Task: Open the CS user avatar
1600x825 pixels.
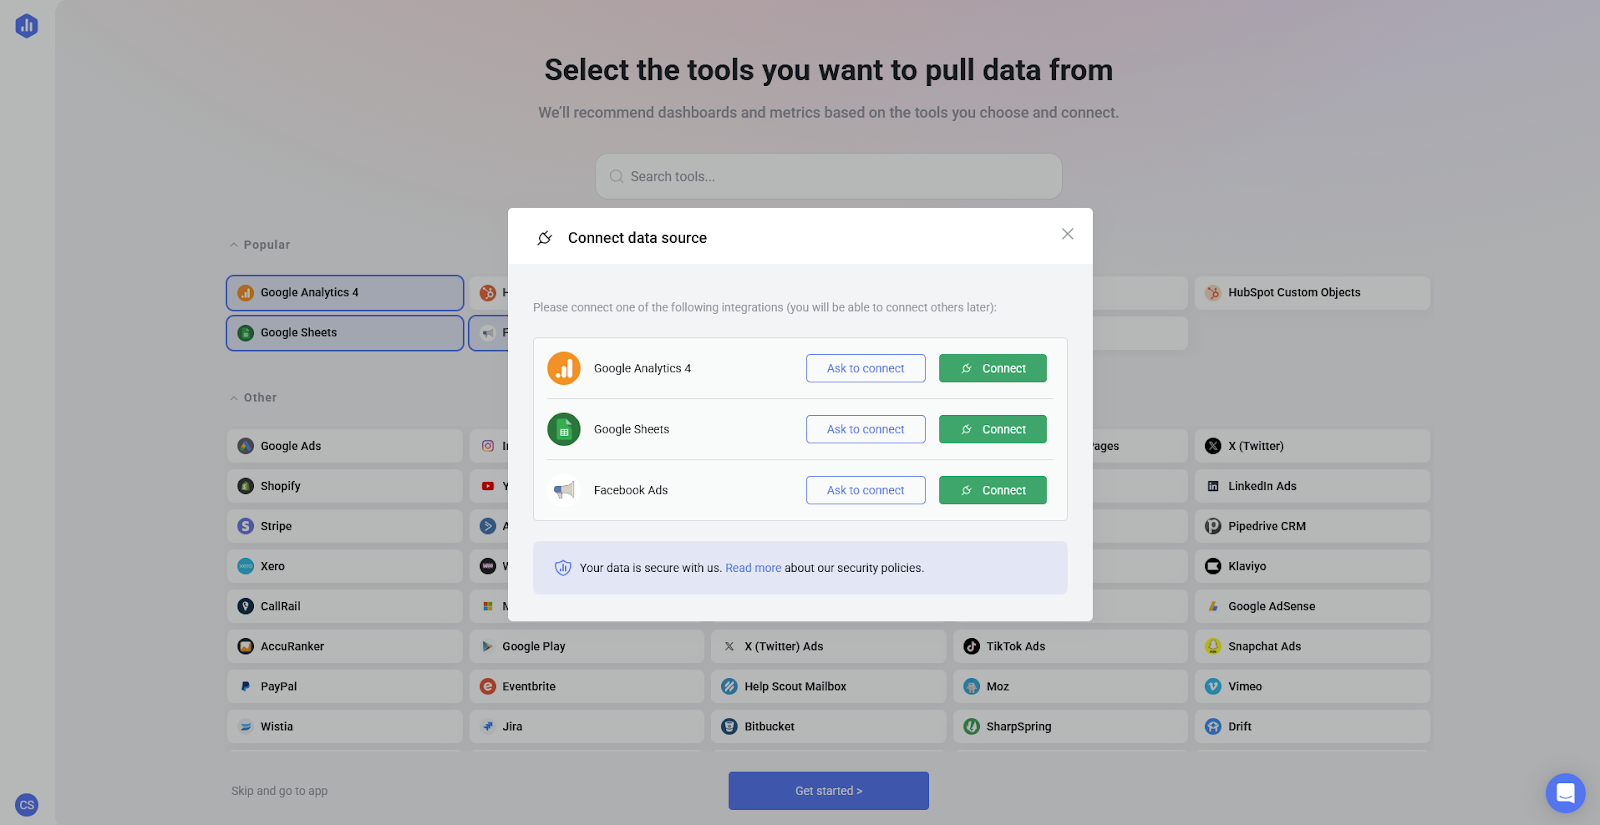Action: [27, 805]
